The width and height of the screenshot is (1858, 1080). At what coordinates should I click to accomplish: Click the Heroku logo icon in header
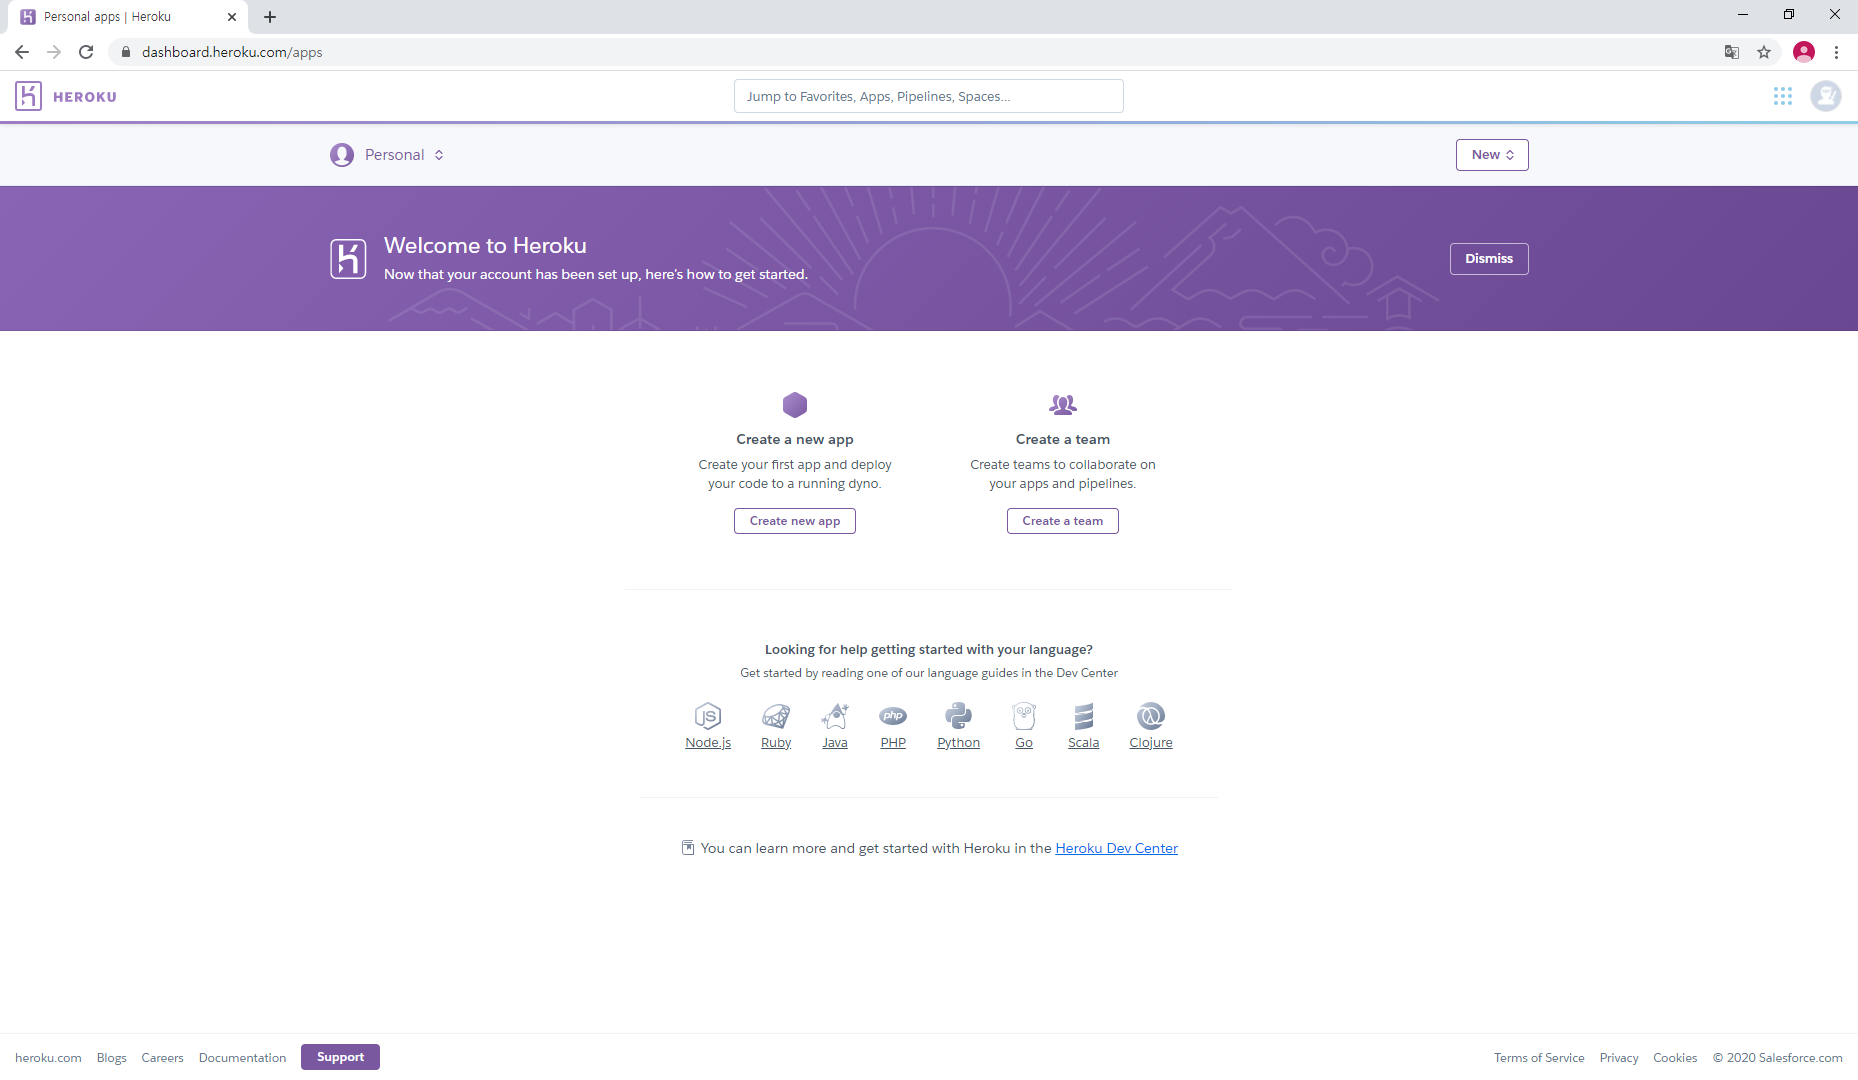point(28,96)
